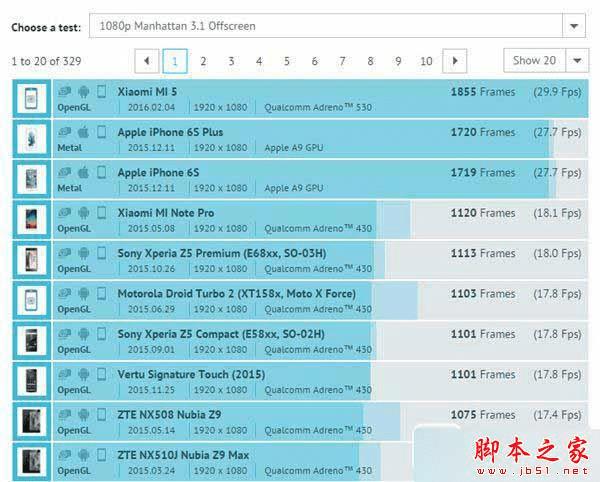Screen dimensions: 600x482
Task: Click Android icon in Nubia Z9 Max row
Action: point(83,455)
